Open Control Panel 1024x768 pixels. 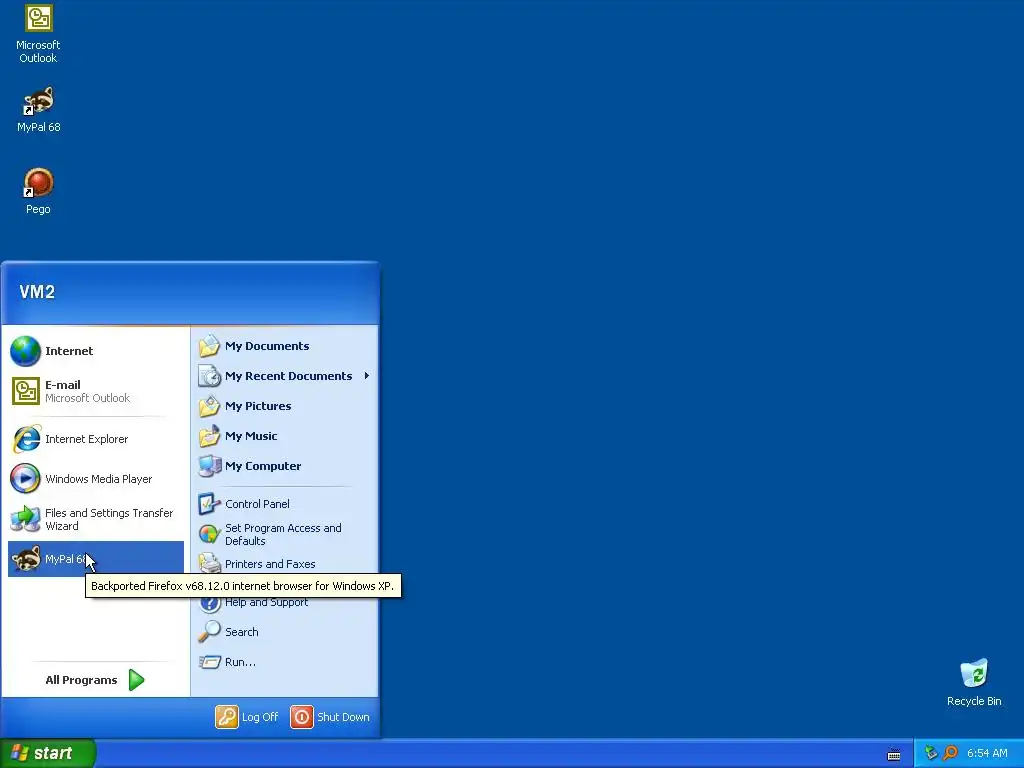click(x=284, y=504)
